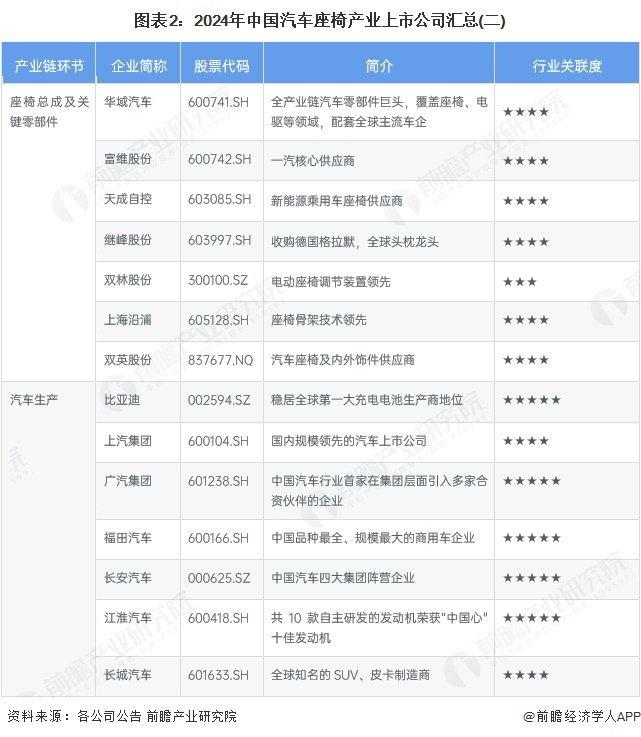Select company name 江淮汽车

pos(128,618)
